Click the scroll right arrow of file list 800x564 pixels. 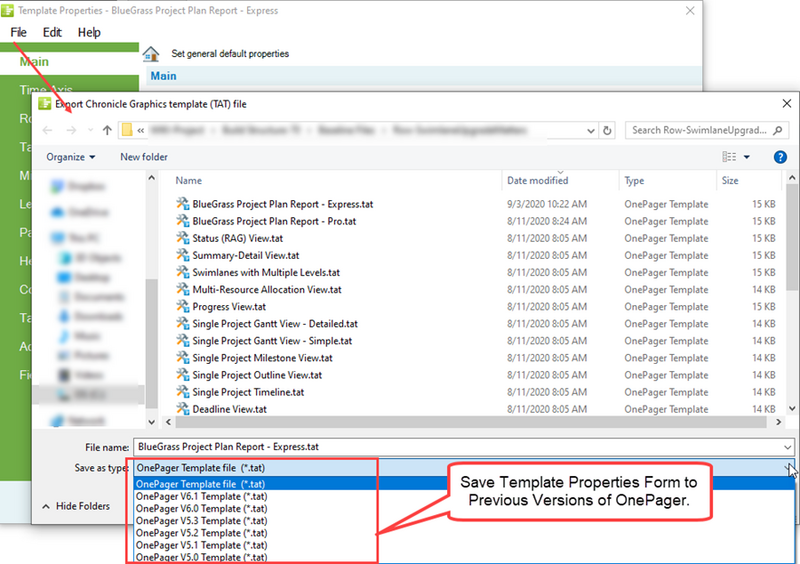tap(779, 422)
